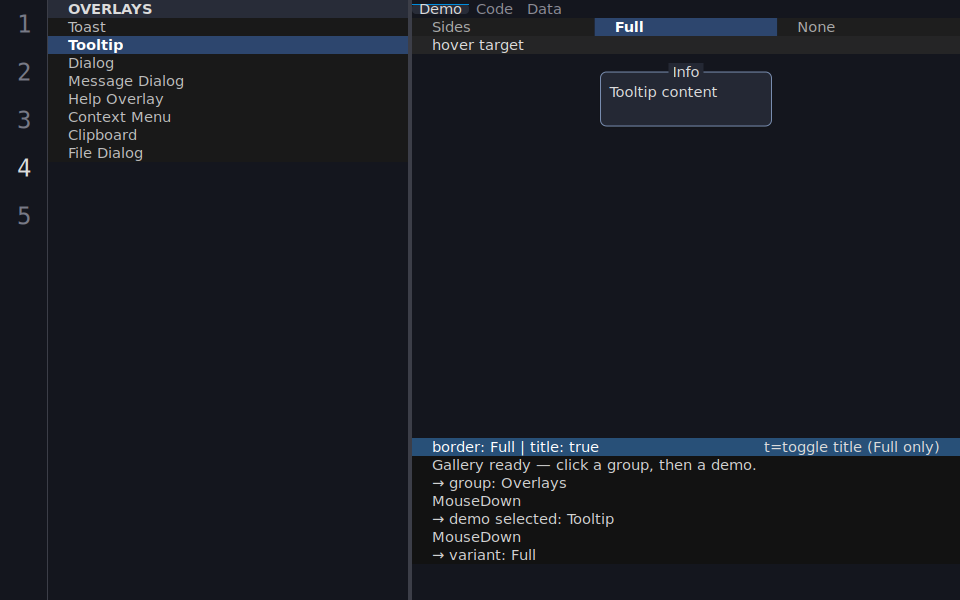
Task: Jump to group number 5
Action: coord(24,216)
